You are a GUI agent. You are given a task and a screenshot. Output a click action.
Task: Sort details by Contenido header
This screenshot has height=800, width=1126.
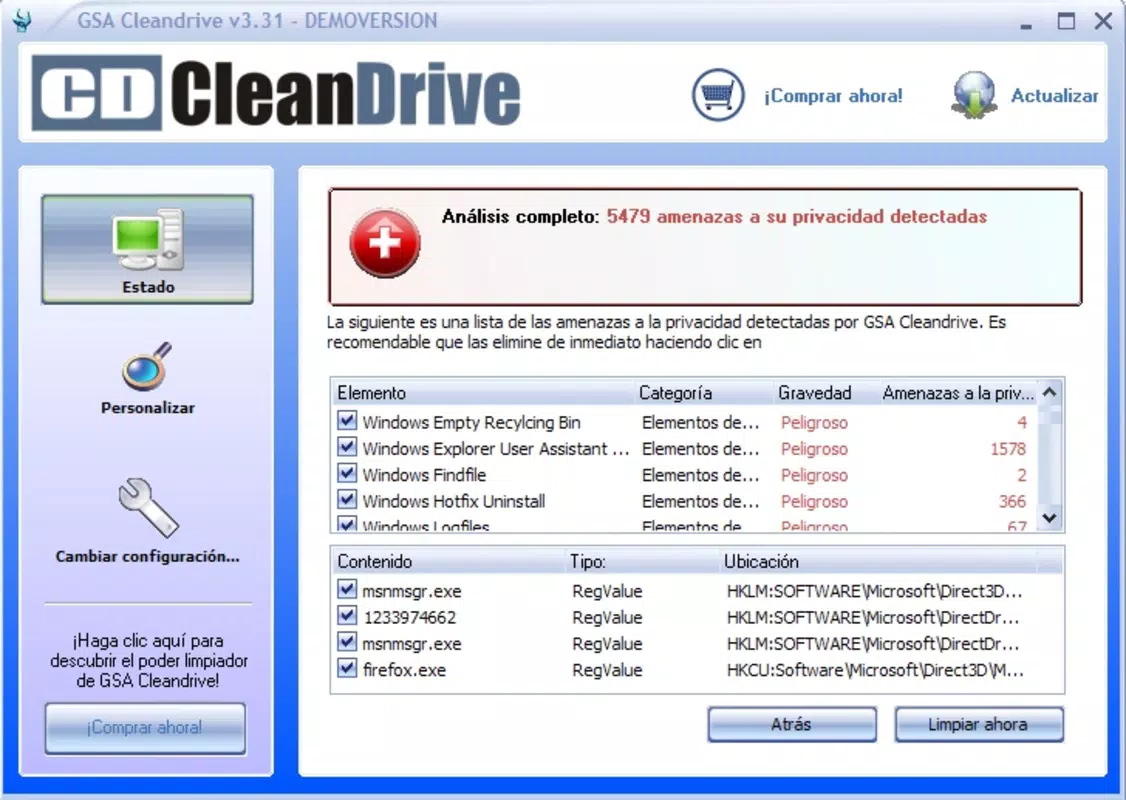(448, 562)
